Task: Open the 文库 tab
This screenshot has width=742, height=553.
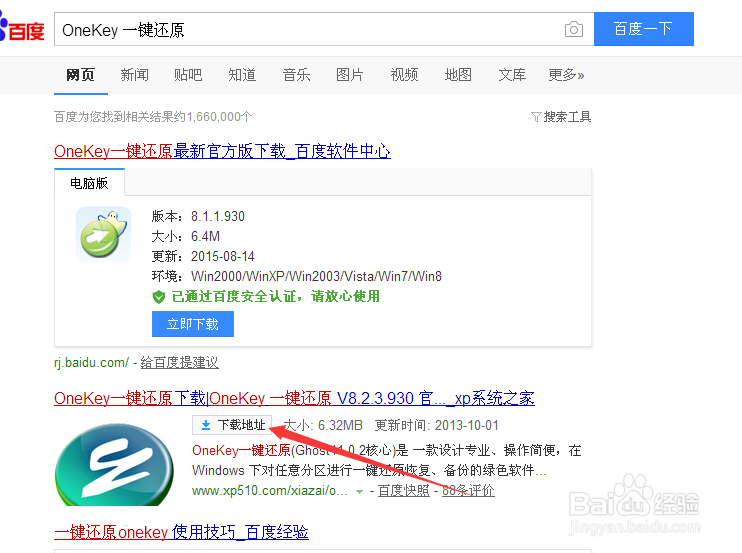Action: (x=512, y=75)
